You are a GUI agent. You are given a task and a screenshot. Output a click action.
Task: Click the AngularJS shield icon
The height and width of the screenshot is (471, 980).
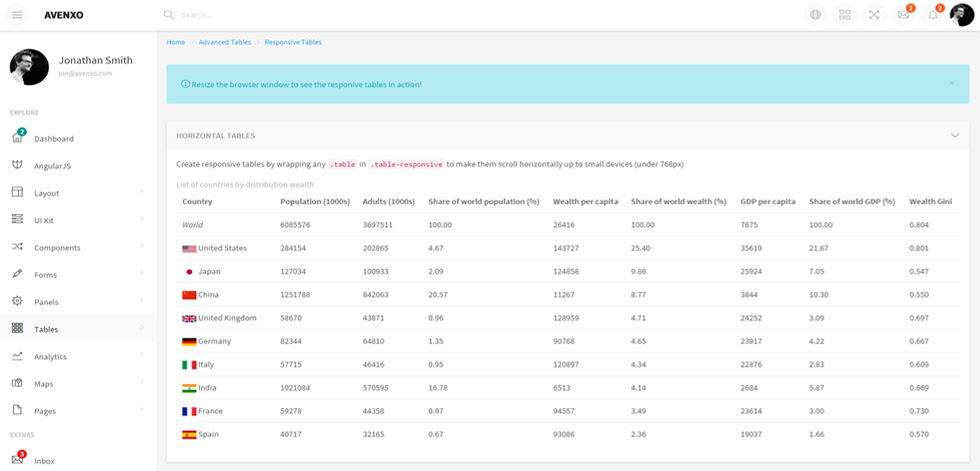17,166
